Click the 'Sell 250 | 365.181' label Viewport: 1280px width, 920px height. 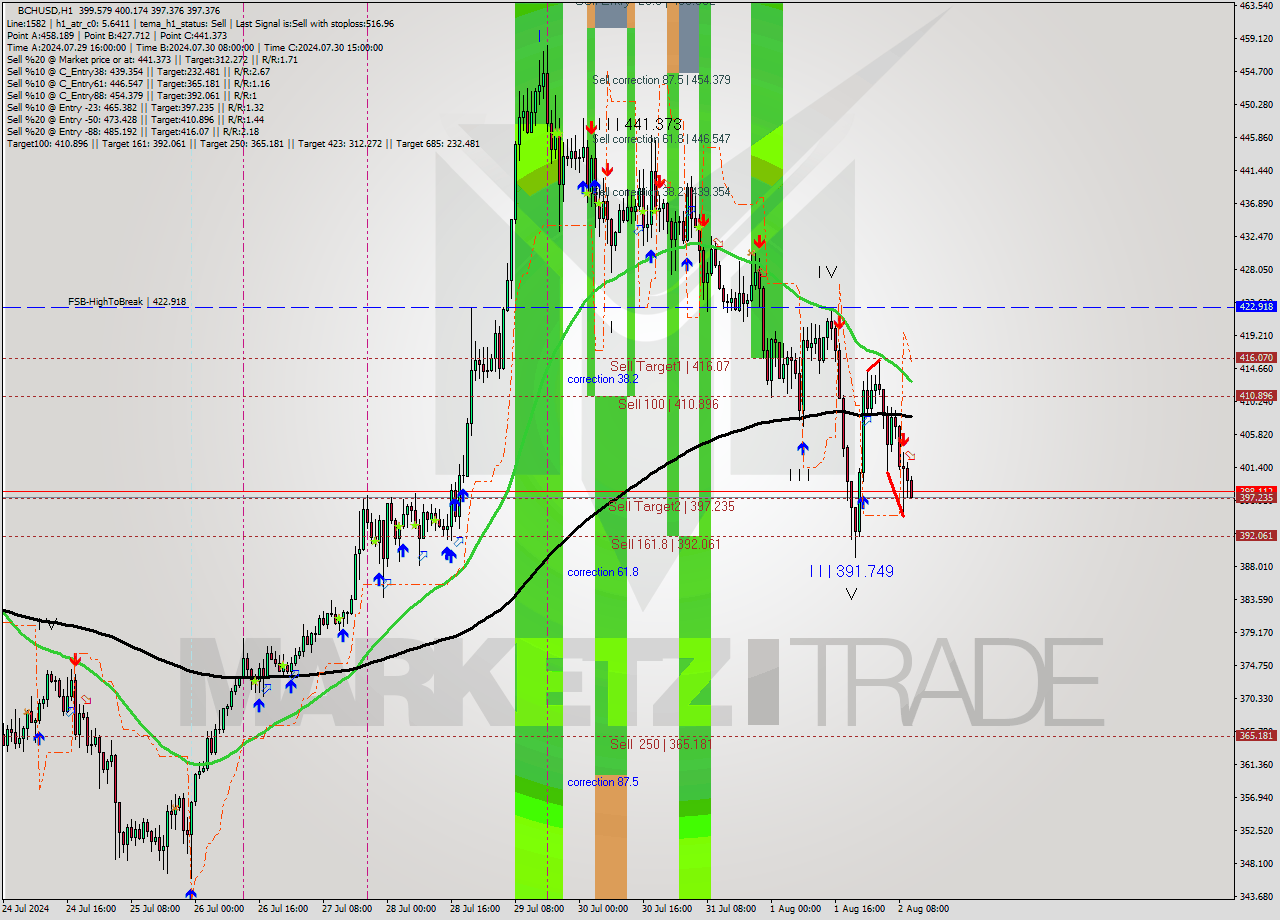(x=661, y=744)
